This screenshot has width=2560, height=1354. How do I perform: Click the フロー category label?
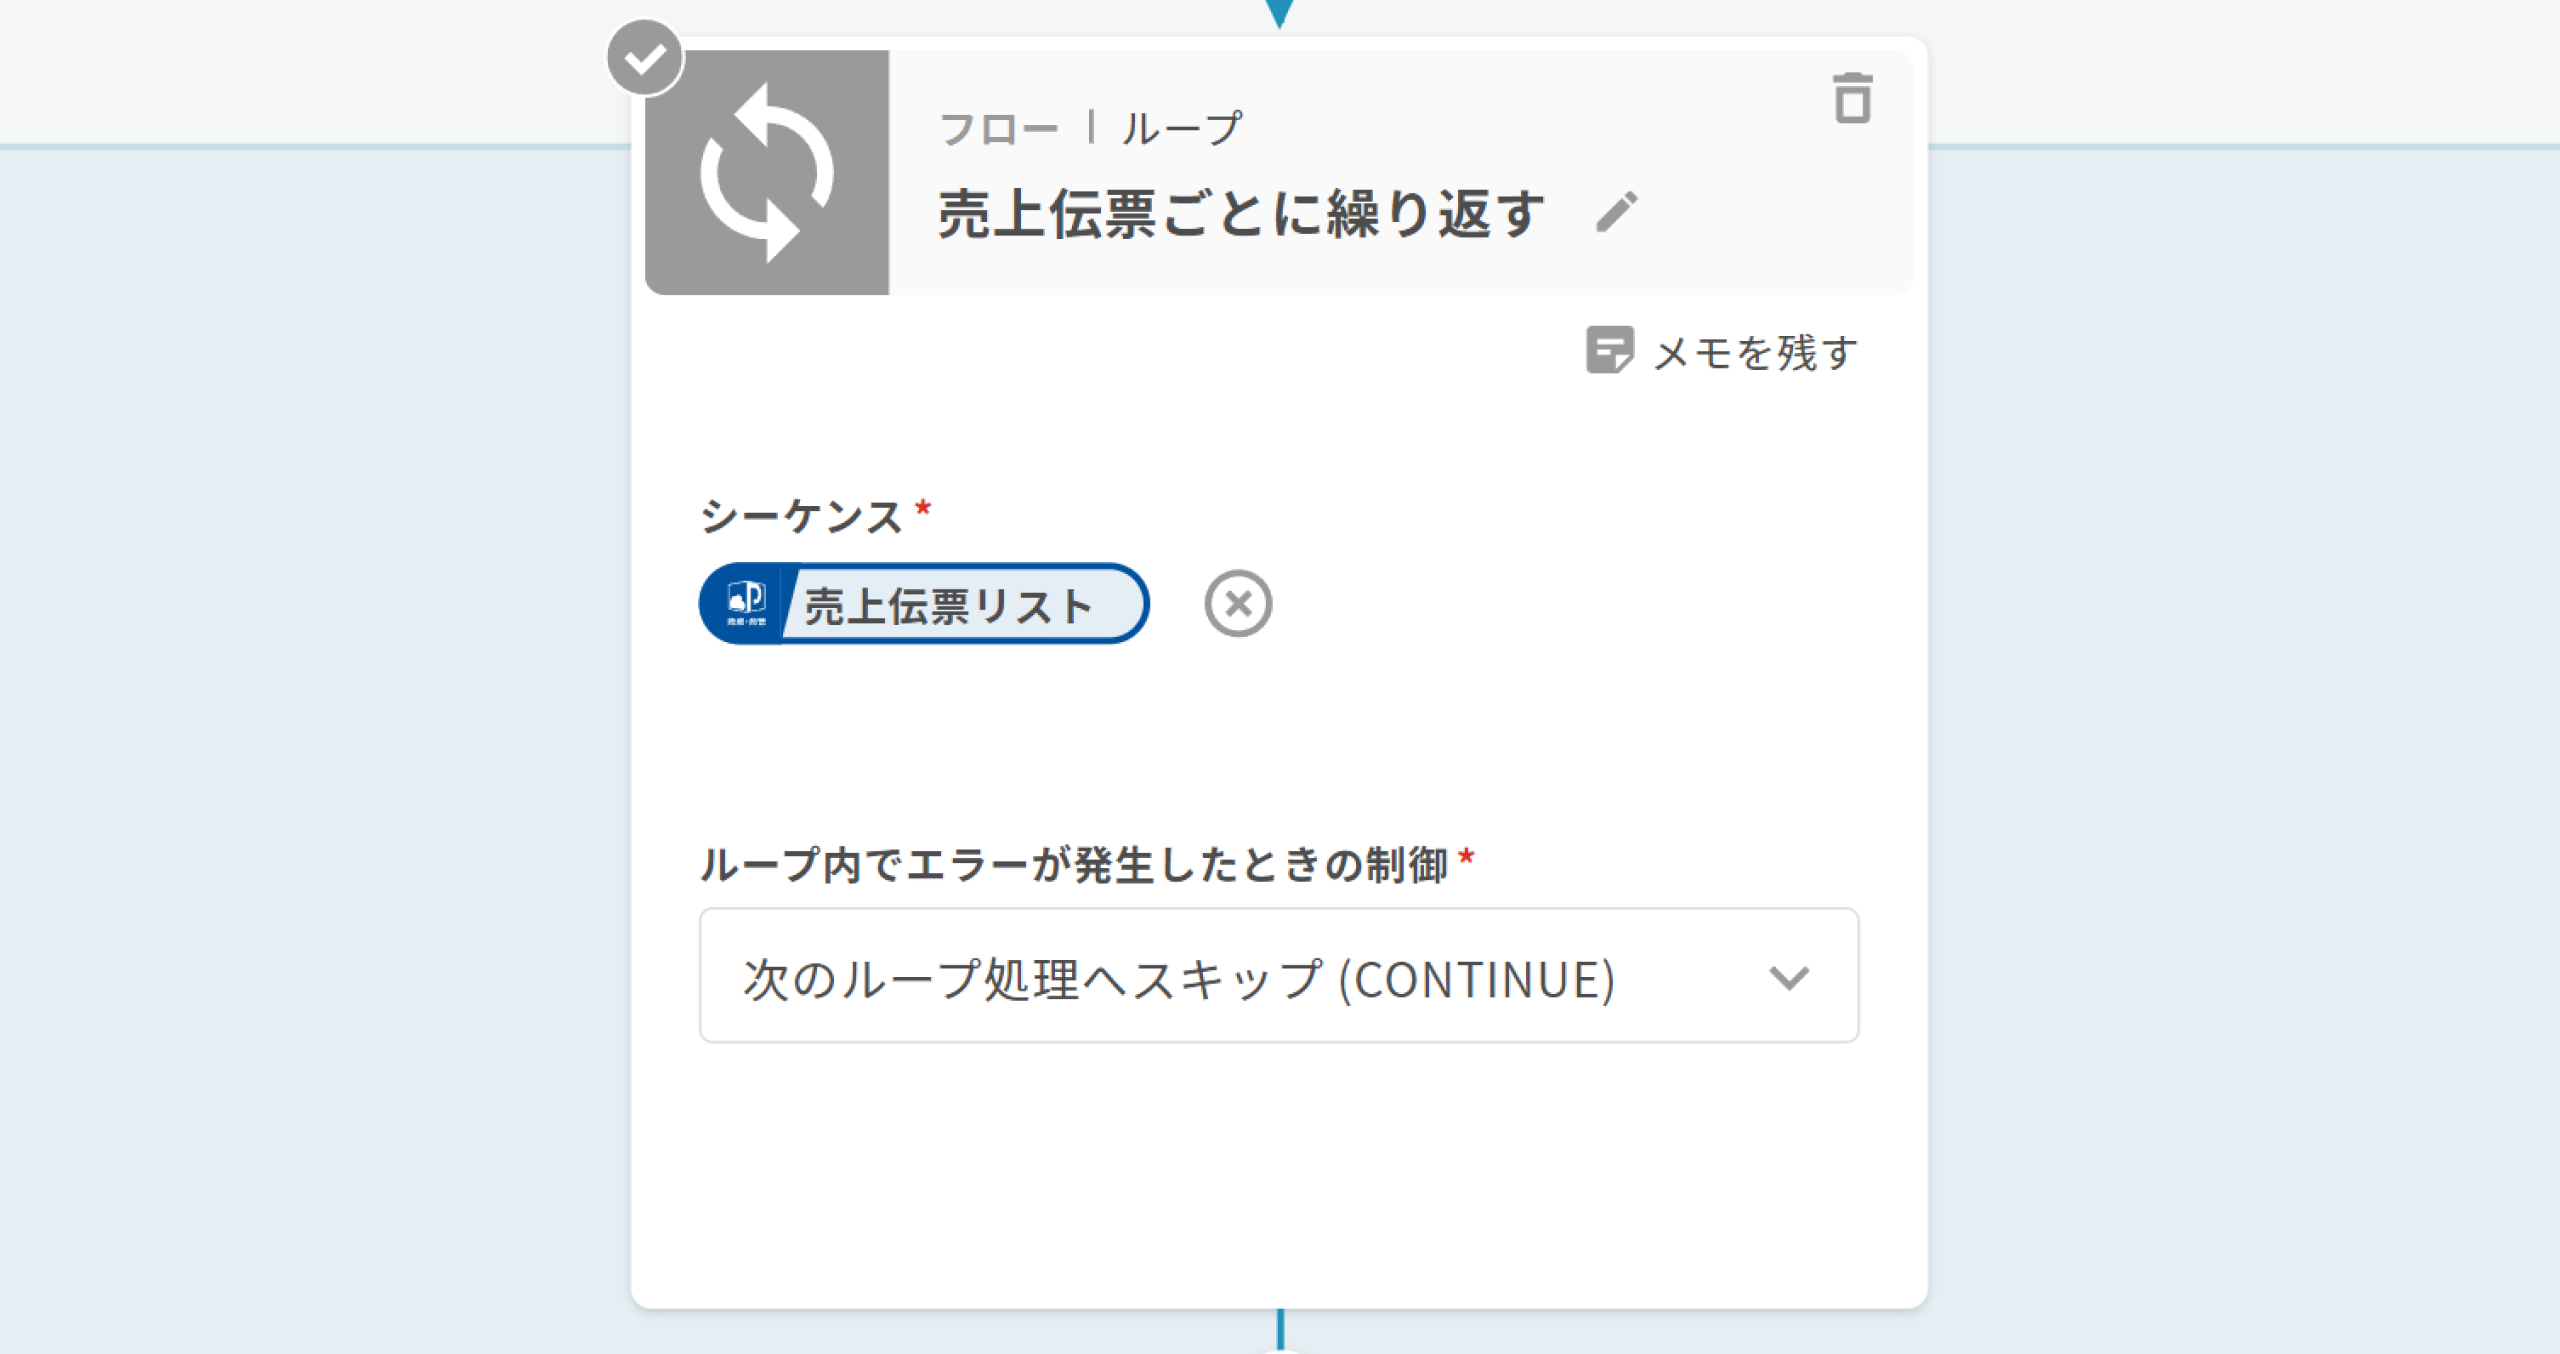tap(998, 129)
